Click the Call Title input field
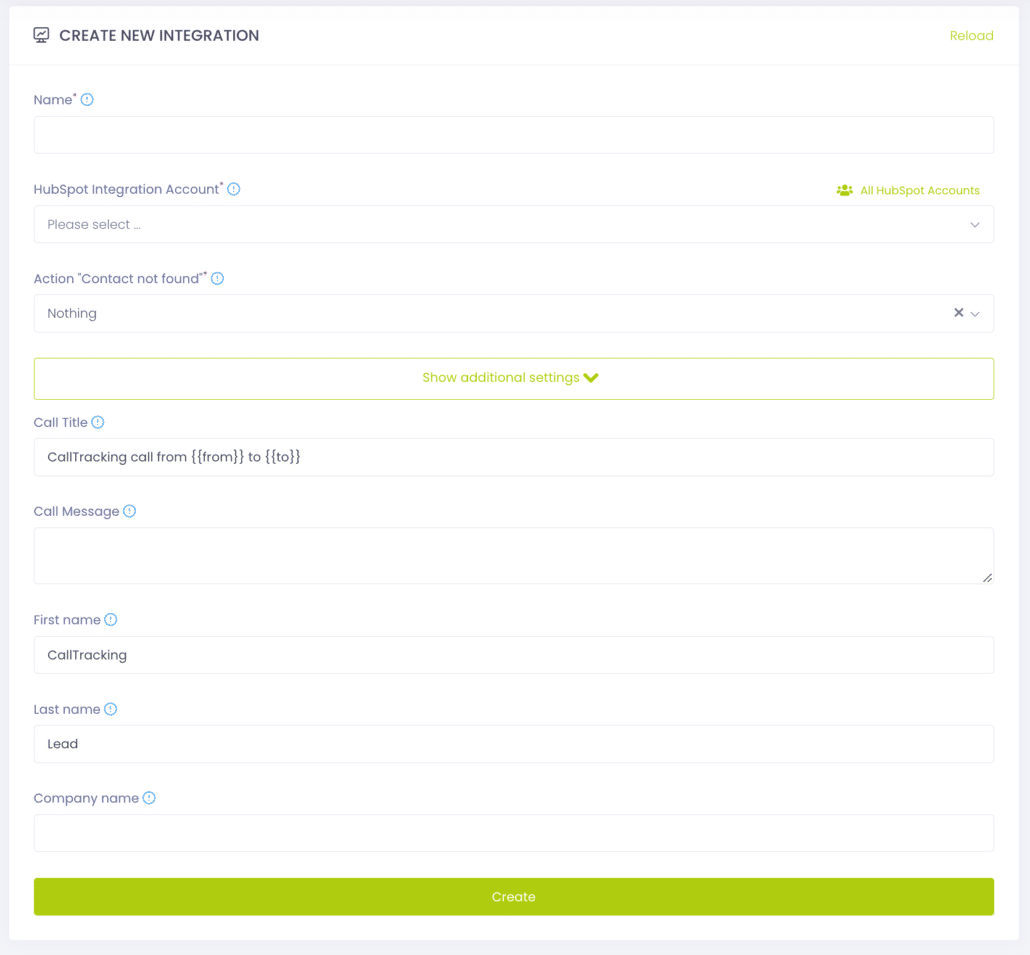This screenshot has width=1030, height=955. 514,457
